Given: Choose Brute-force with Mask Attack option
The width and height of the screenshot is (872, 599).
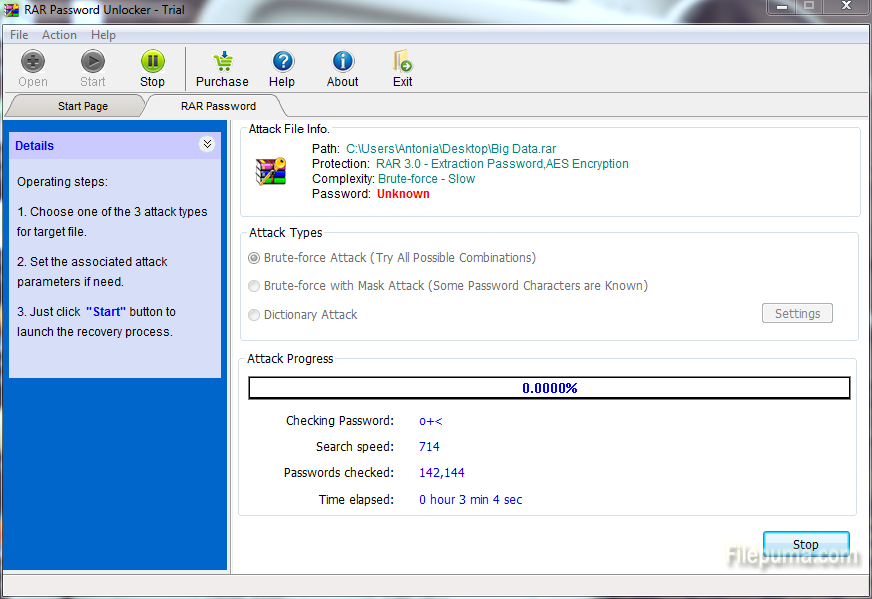Looking at the screenshot, I should click(254, 286).
